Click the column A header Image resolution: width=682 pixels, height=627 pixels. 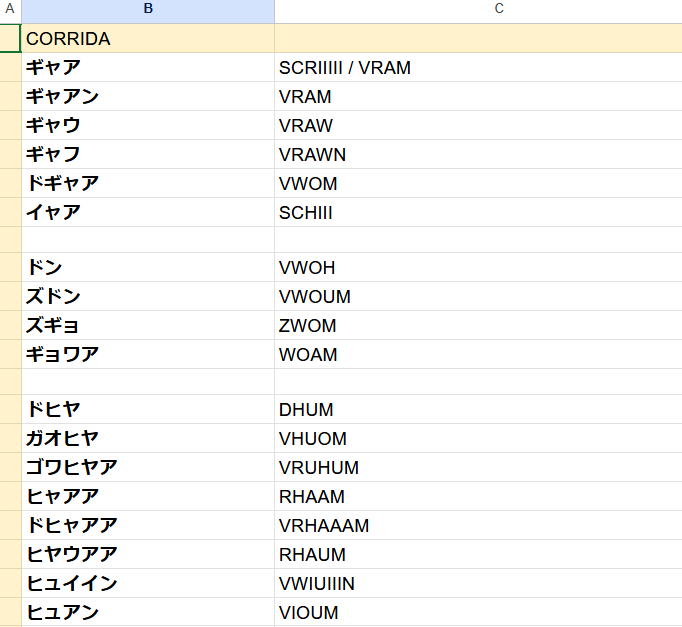pos(10,9)
